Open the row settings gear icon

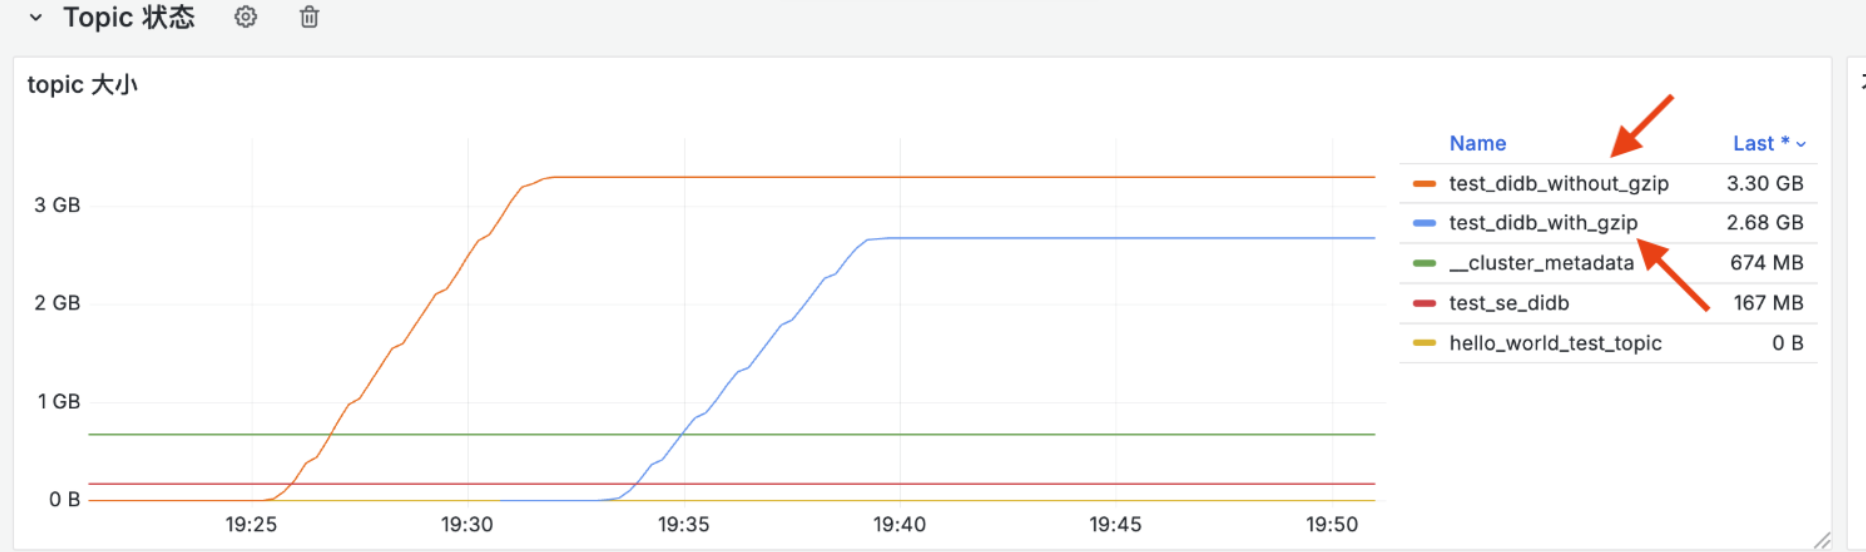click(245, 17)
